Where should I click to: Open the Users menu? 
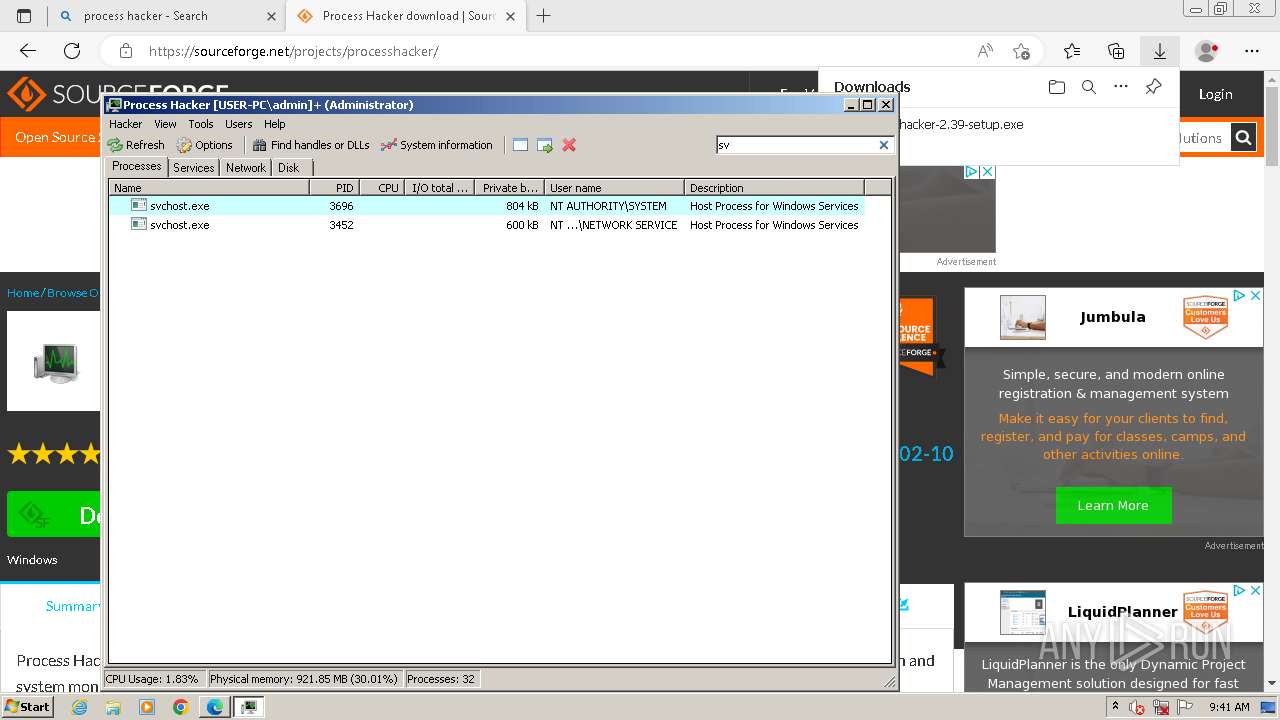click(x=239, y=124)
